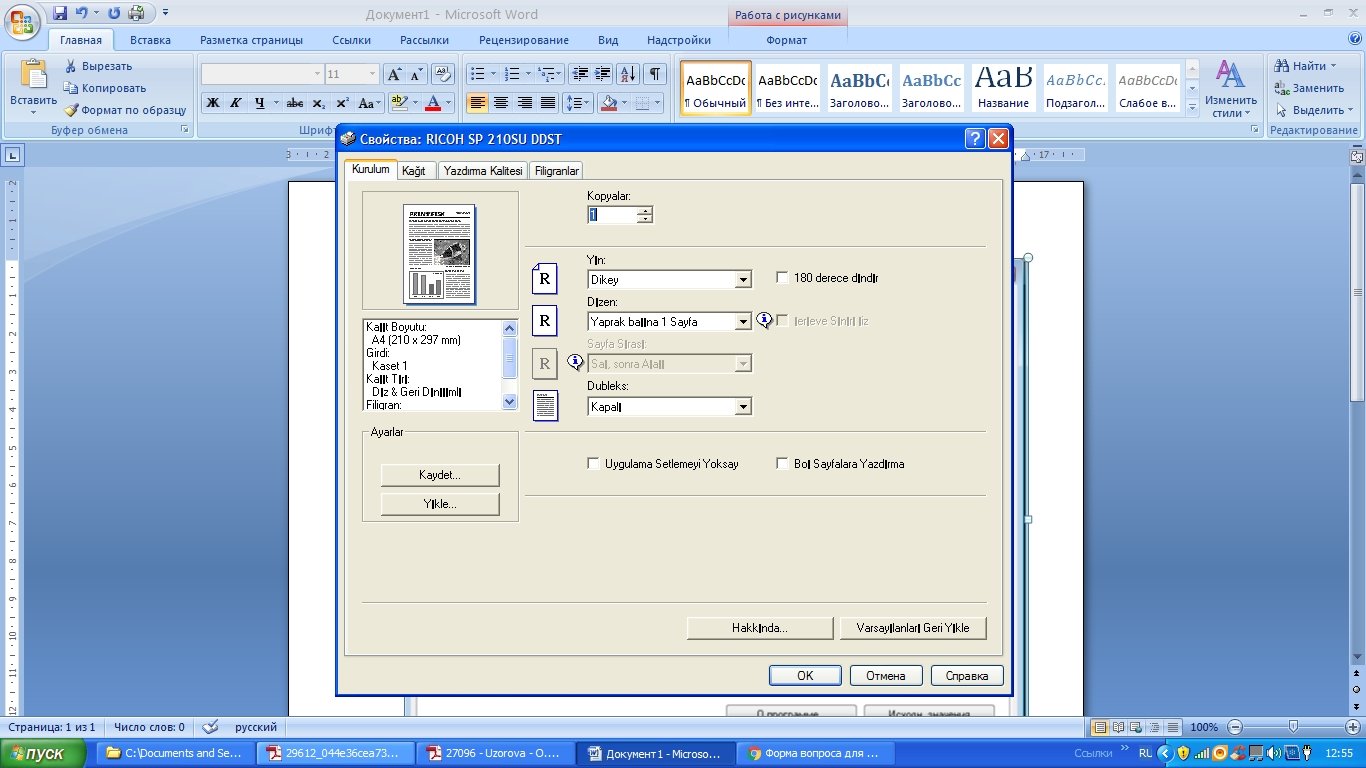This screenshot has height=768, width=1366.
Task: Increase copies with the spinner up arrow
Action: [x=644, y=210]
